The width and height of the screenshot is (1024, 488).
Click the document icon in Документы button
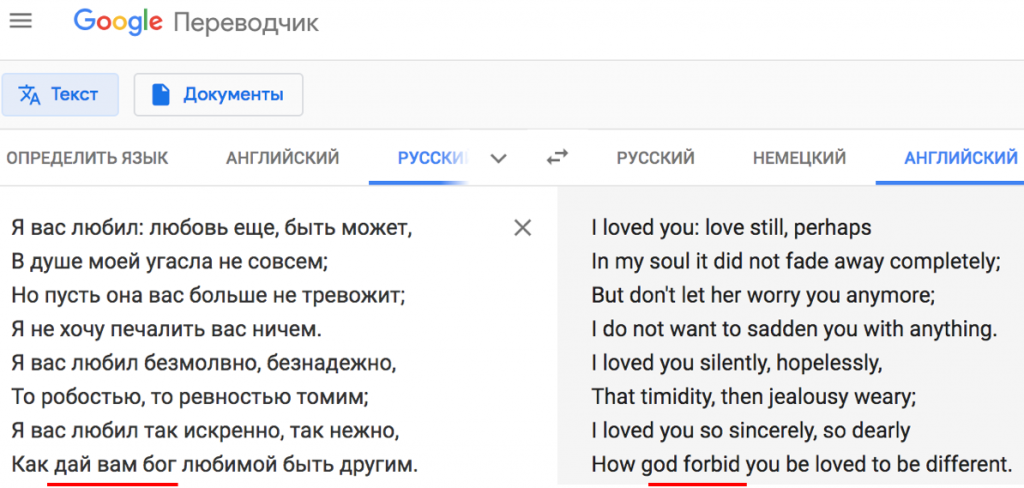coord(161,95)
